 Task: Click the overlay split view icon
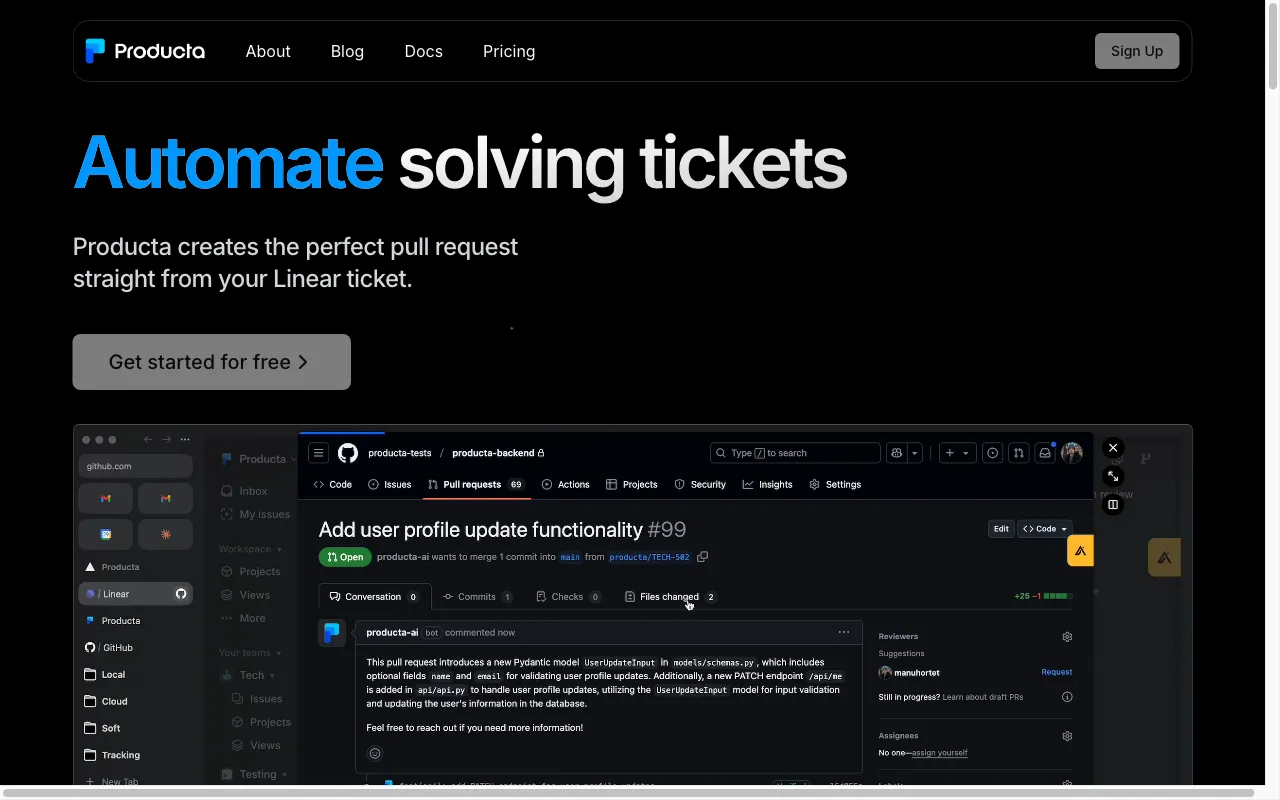coord(1113,504)
